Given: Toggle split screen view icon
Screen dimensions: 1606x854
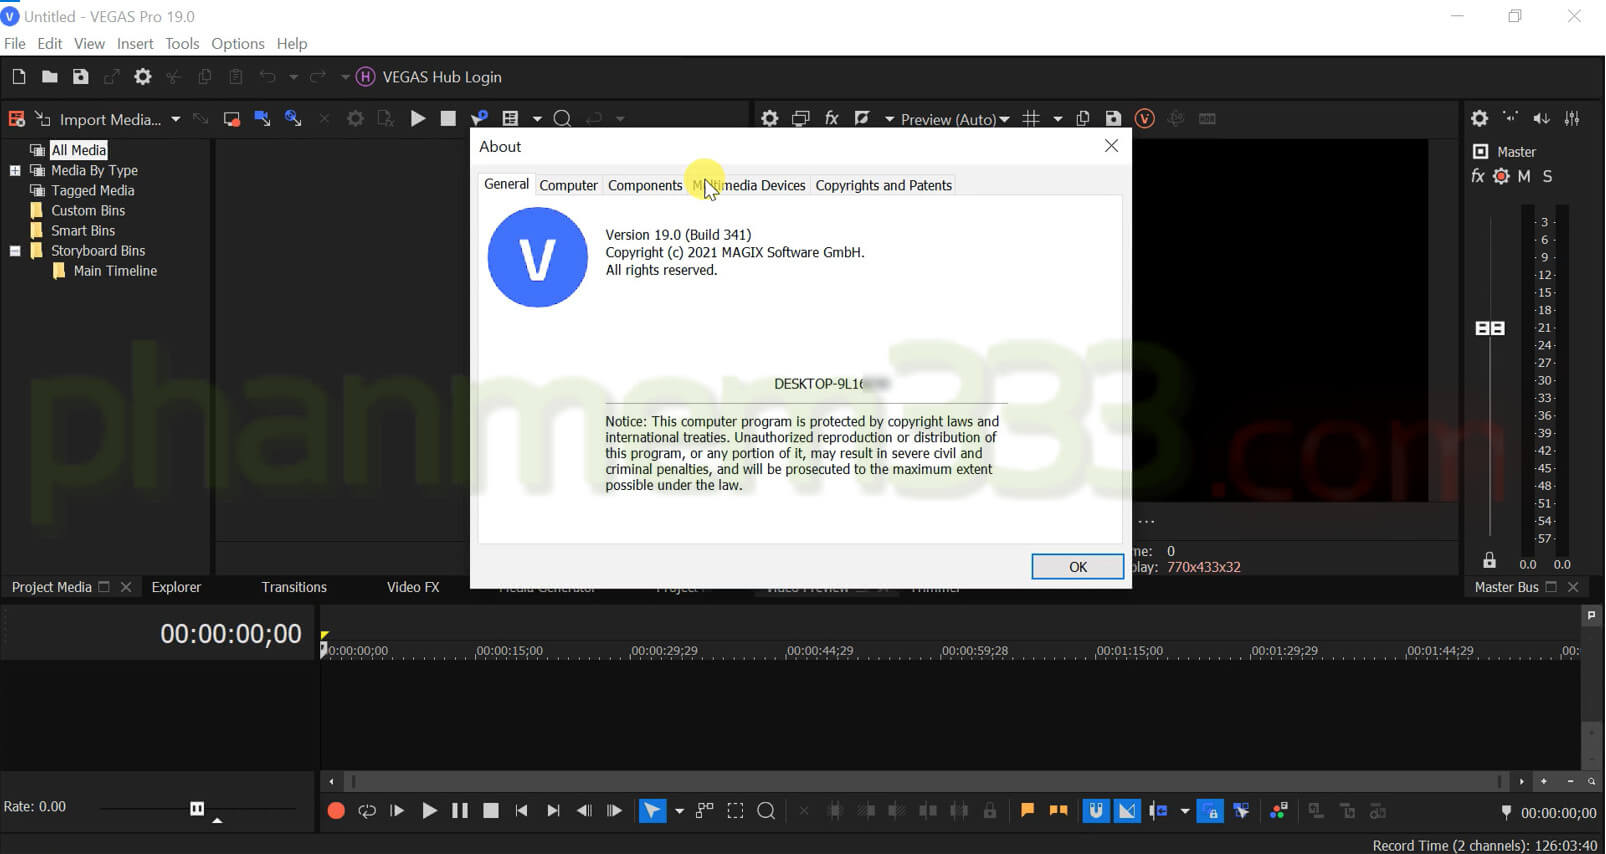Looking at the screenshot, I should [862, 119].
